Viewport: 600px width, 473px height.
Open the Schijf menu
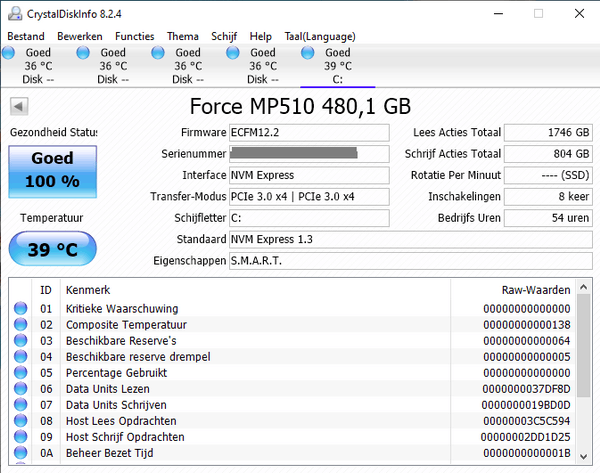225,36
